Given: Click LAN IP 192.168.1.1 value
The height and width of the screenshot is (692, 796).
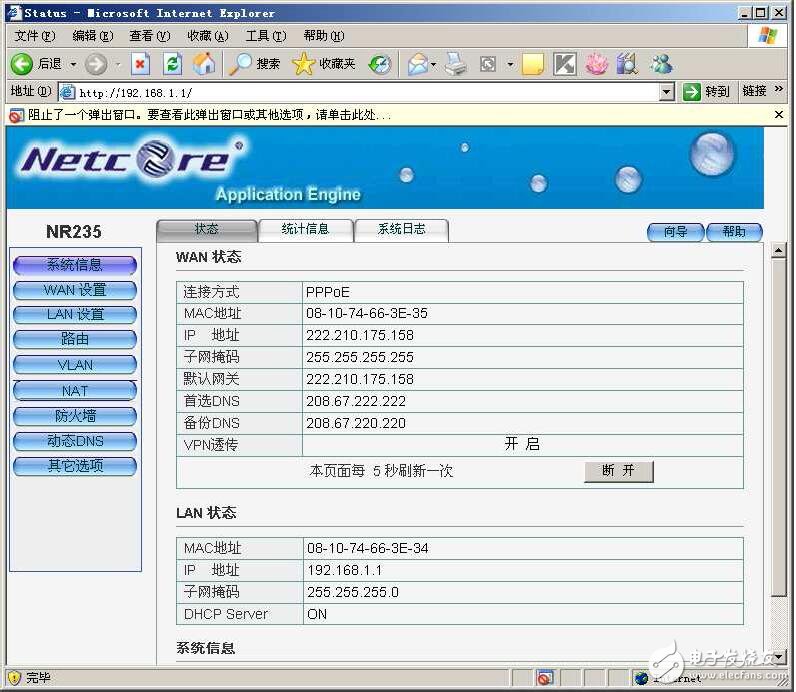Looking at the screenshot, I should tap(344, 571).
